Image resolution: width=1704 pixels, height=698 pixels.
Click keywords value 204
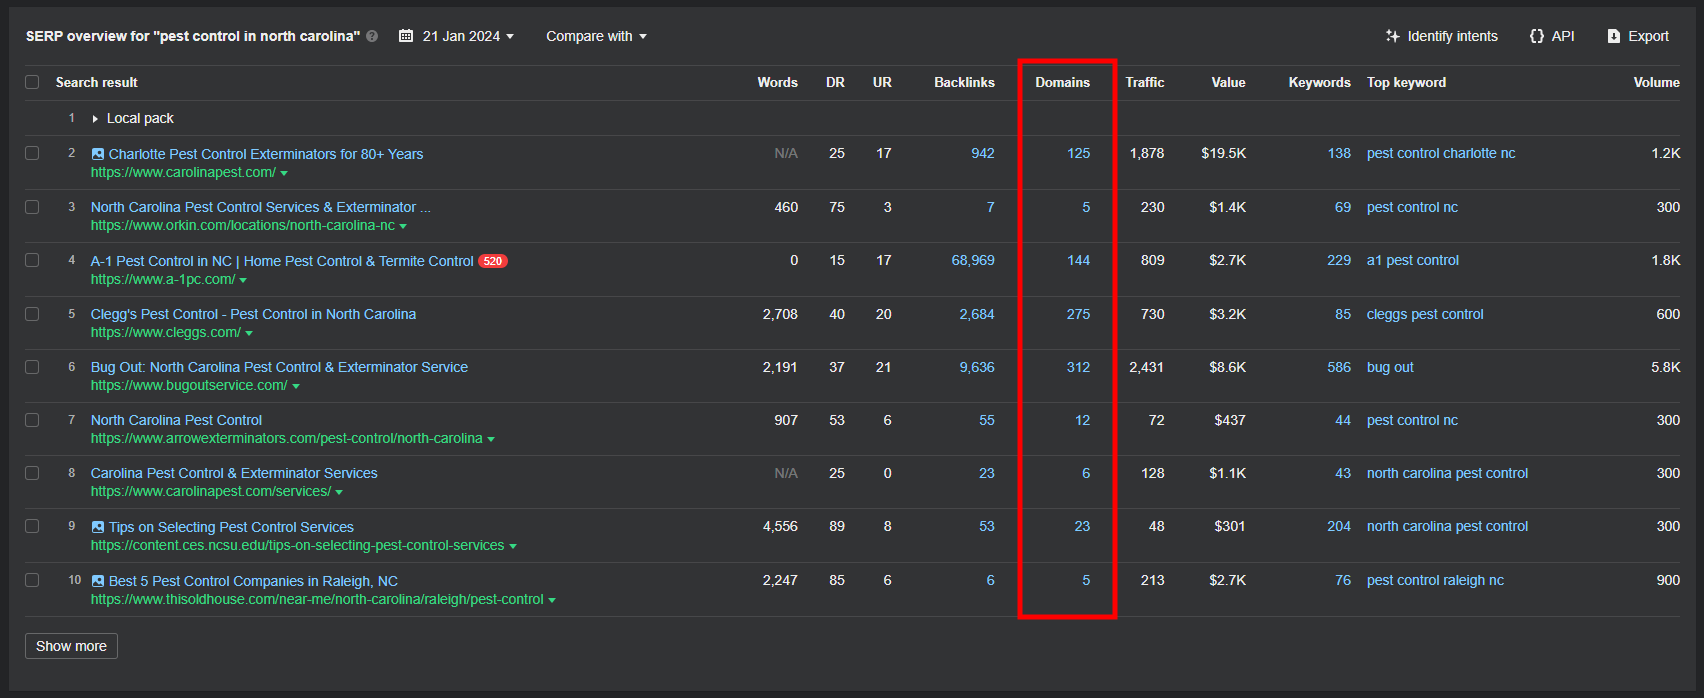[x=1339, y=526]
